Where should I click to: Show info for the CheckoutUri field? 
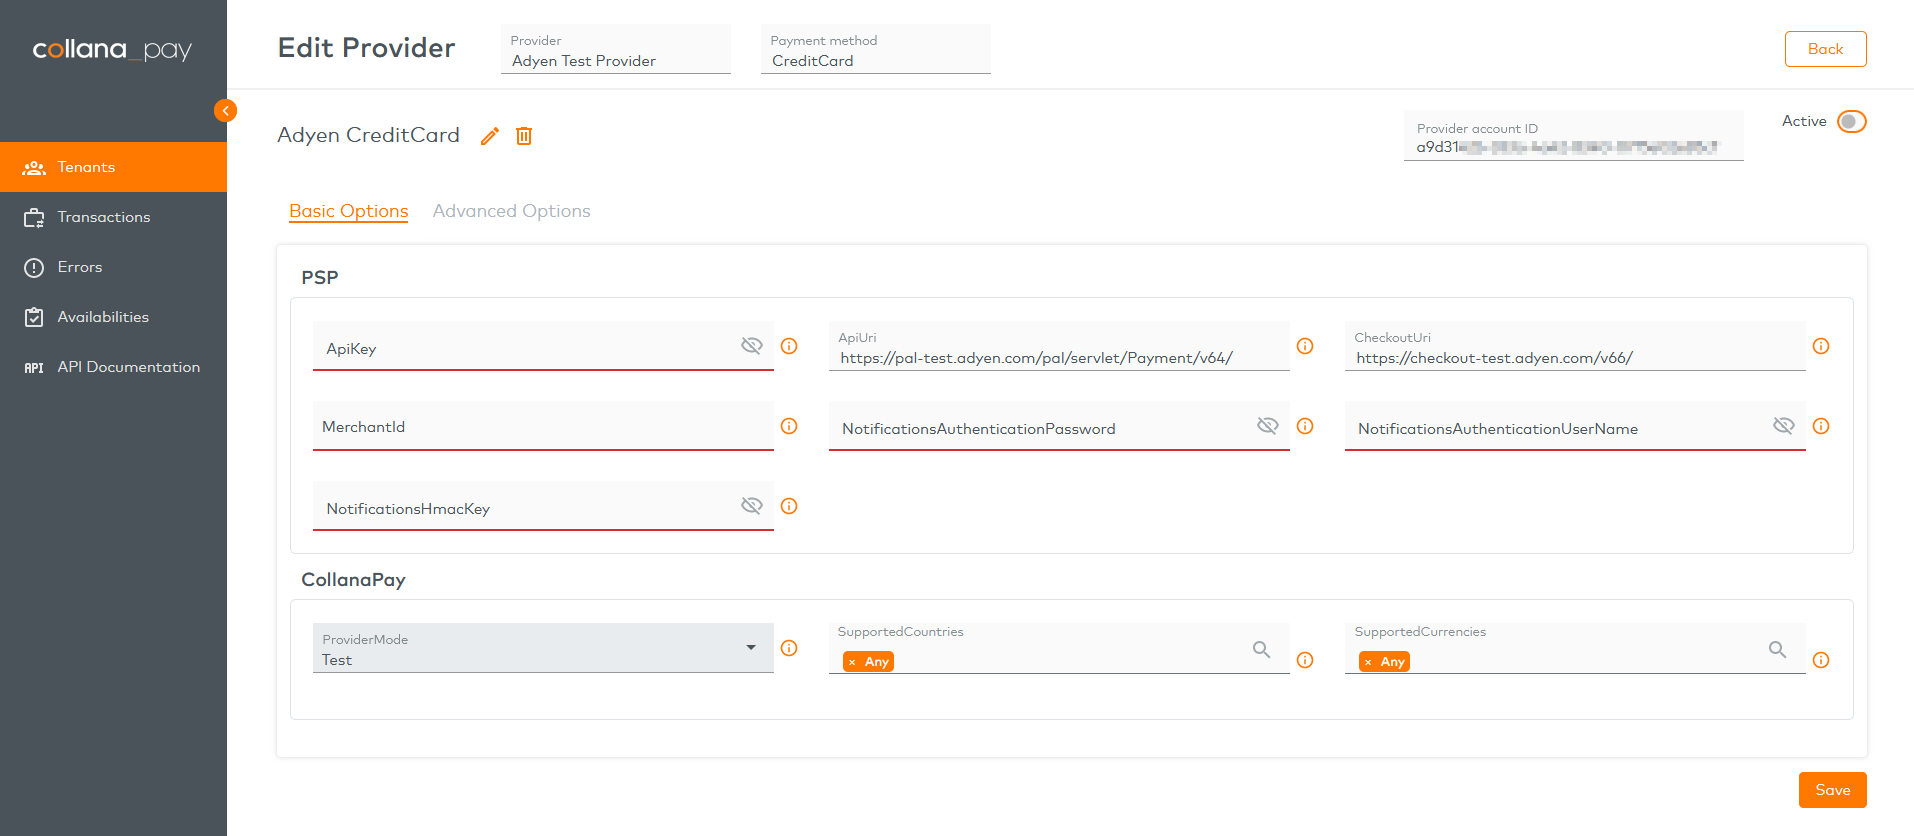pos(1821,346)
